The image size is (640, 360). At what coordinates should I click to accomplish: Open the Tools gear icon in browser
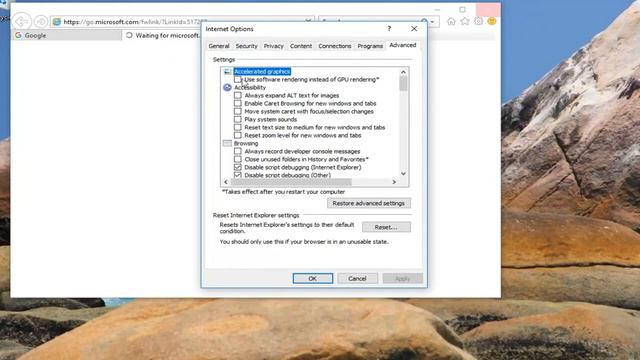click(478, 21)
